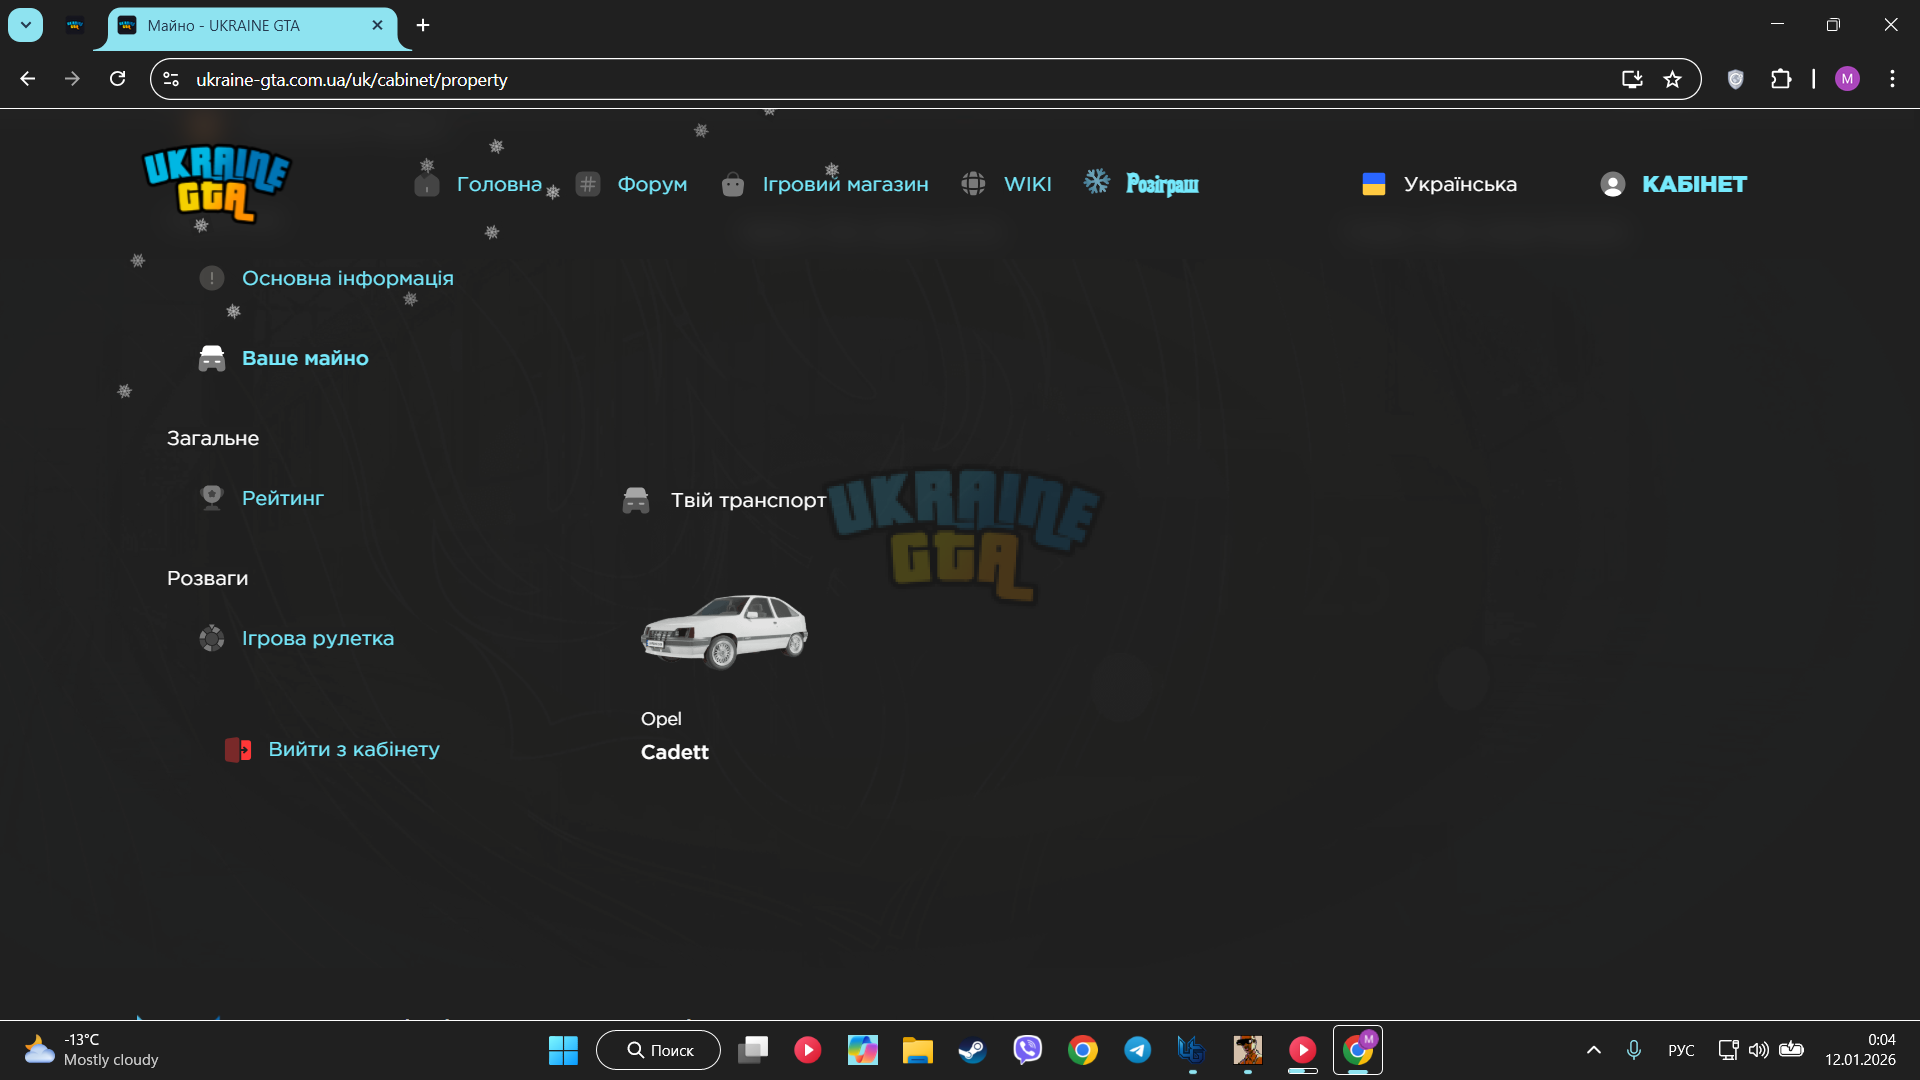The width and height of the screenshot is (1920, 1080).
Task: Click the Opel brand label
Action: click(x=661, y=719)
